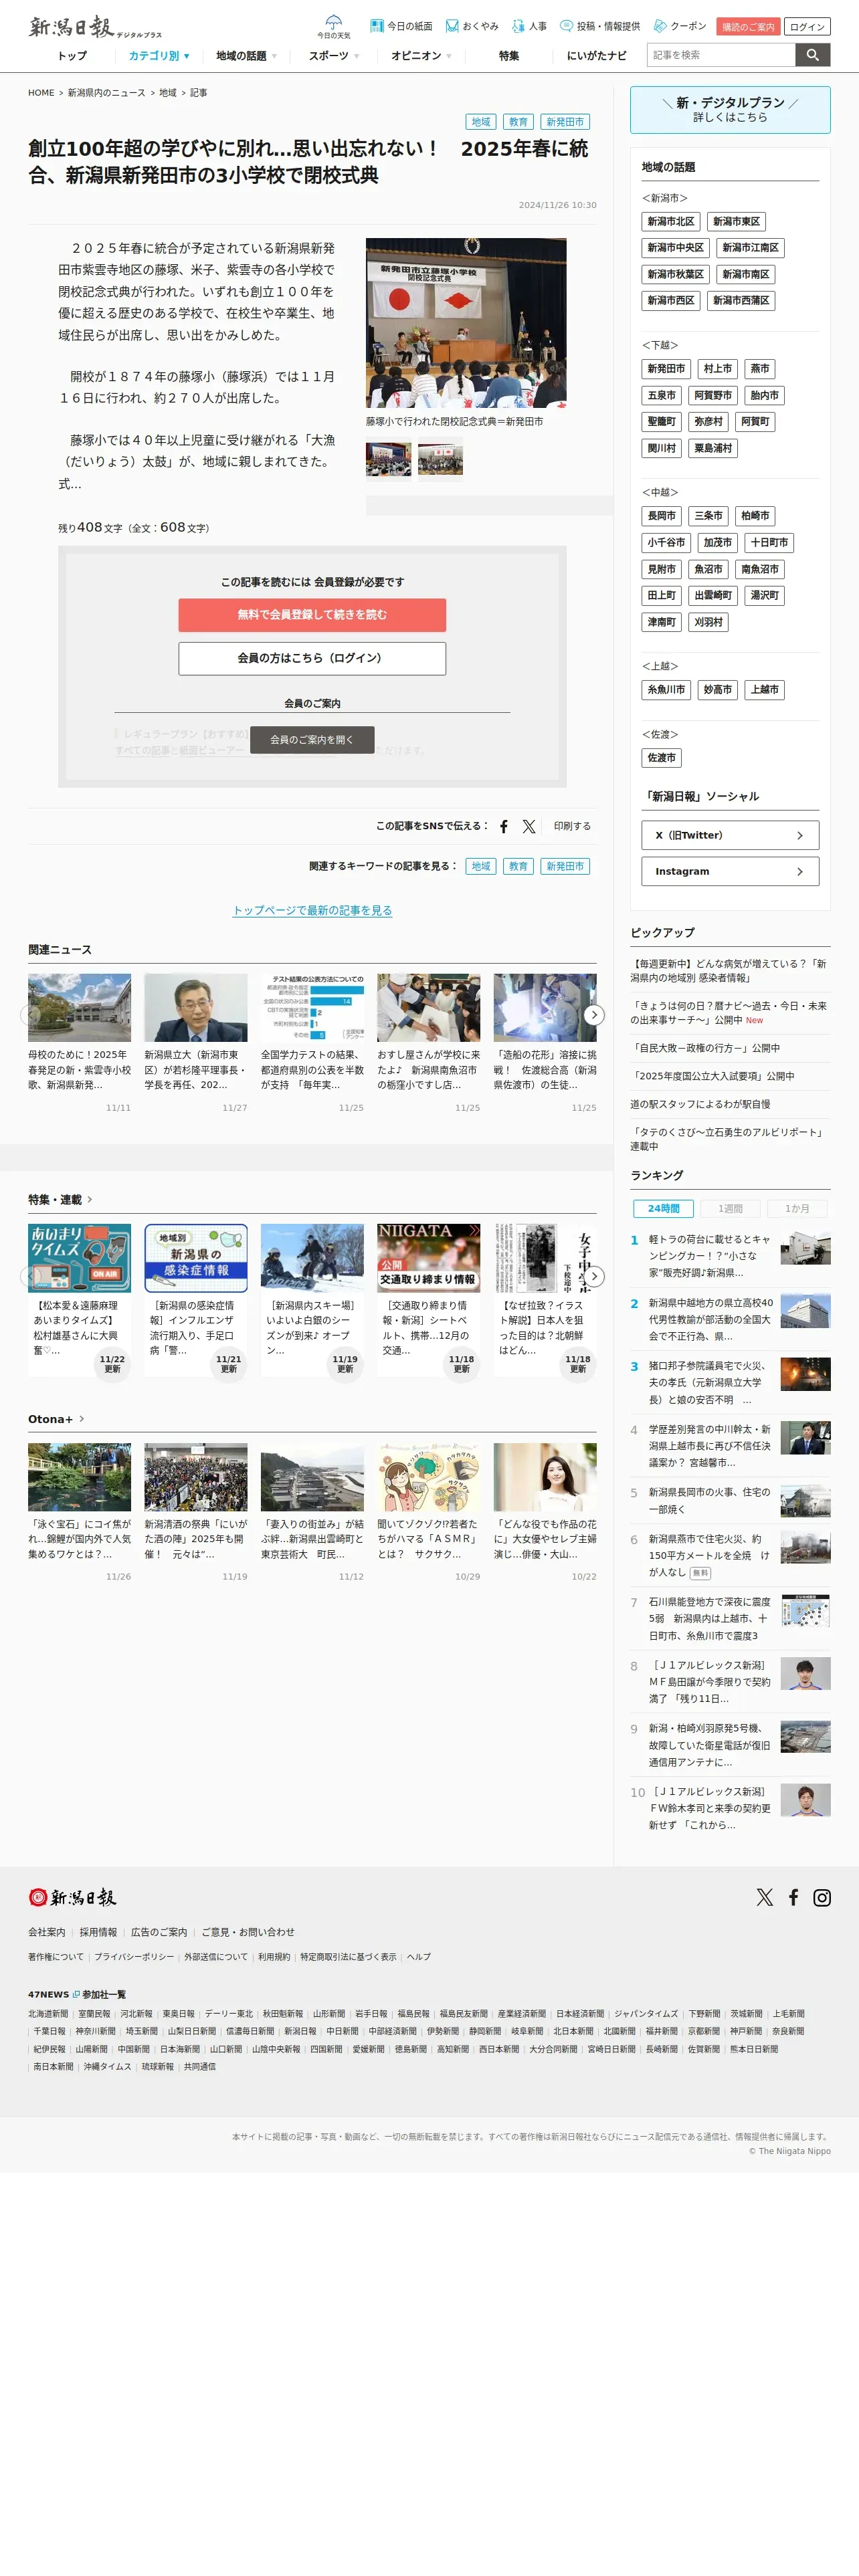Select the 1か月 ranking tab
Screen dimensions: 859x2576
point(797,1208)
